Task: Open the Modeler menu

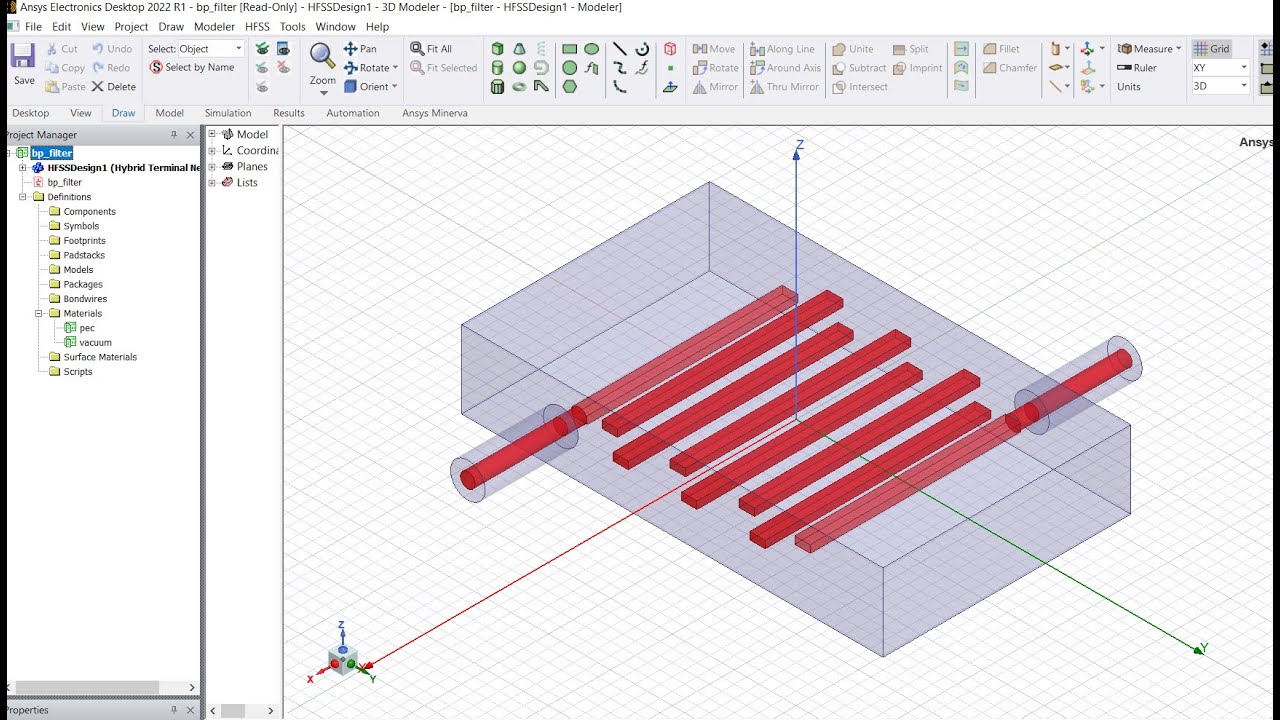Action: [214, 27]
